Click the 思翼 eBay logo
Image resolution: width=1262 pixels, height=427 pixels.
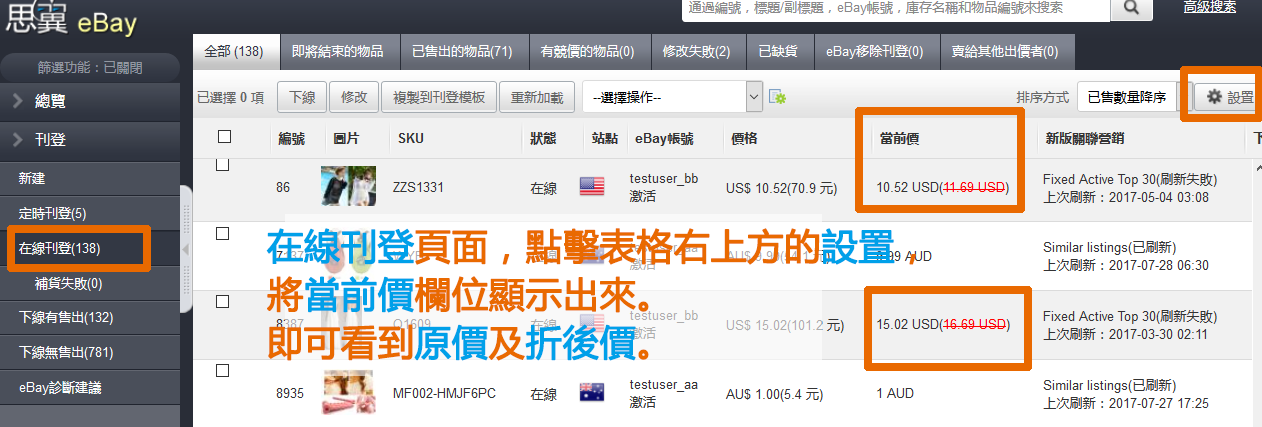coord(69,18)
